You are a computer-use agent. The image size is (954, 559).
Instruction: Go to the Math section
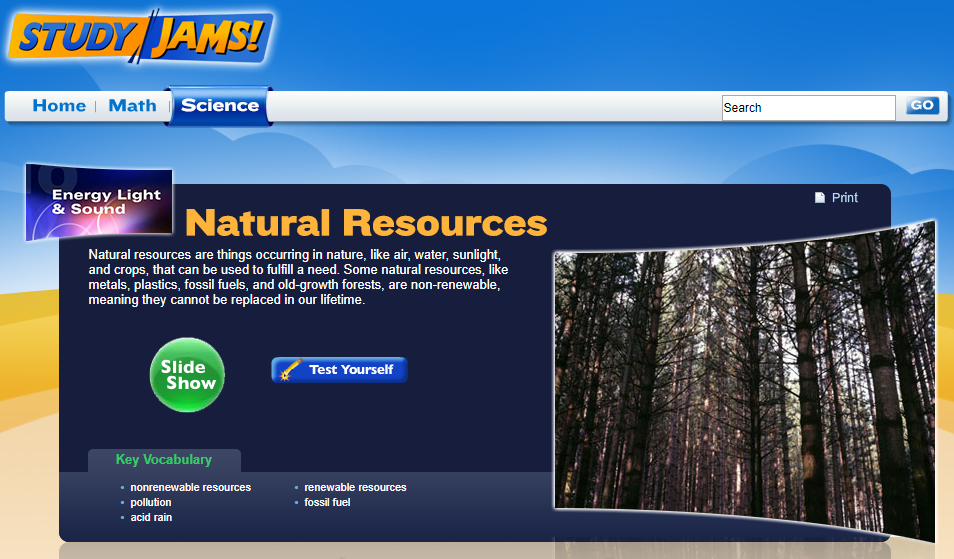132,106
